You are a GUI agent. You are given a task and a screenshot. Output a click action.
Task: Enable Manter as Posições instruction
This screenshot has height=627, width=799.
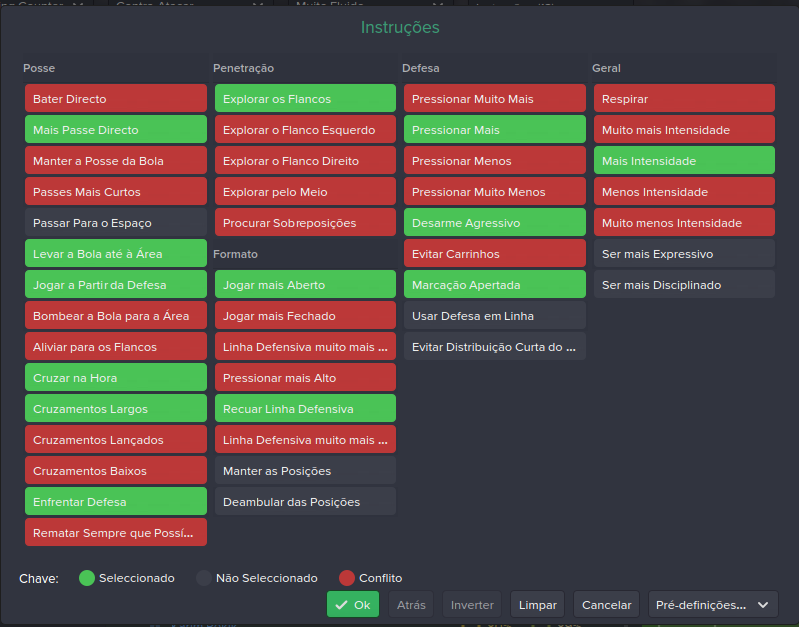click(x=305, y=471)
